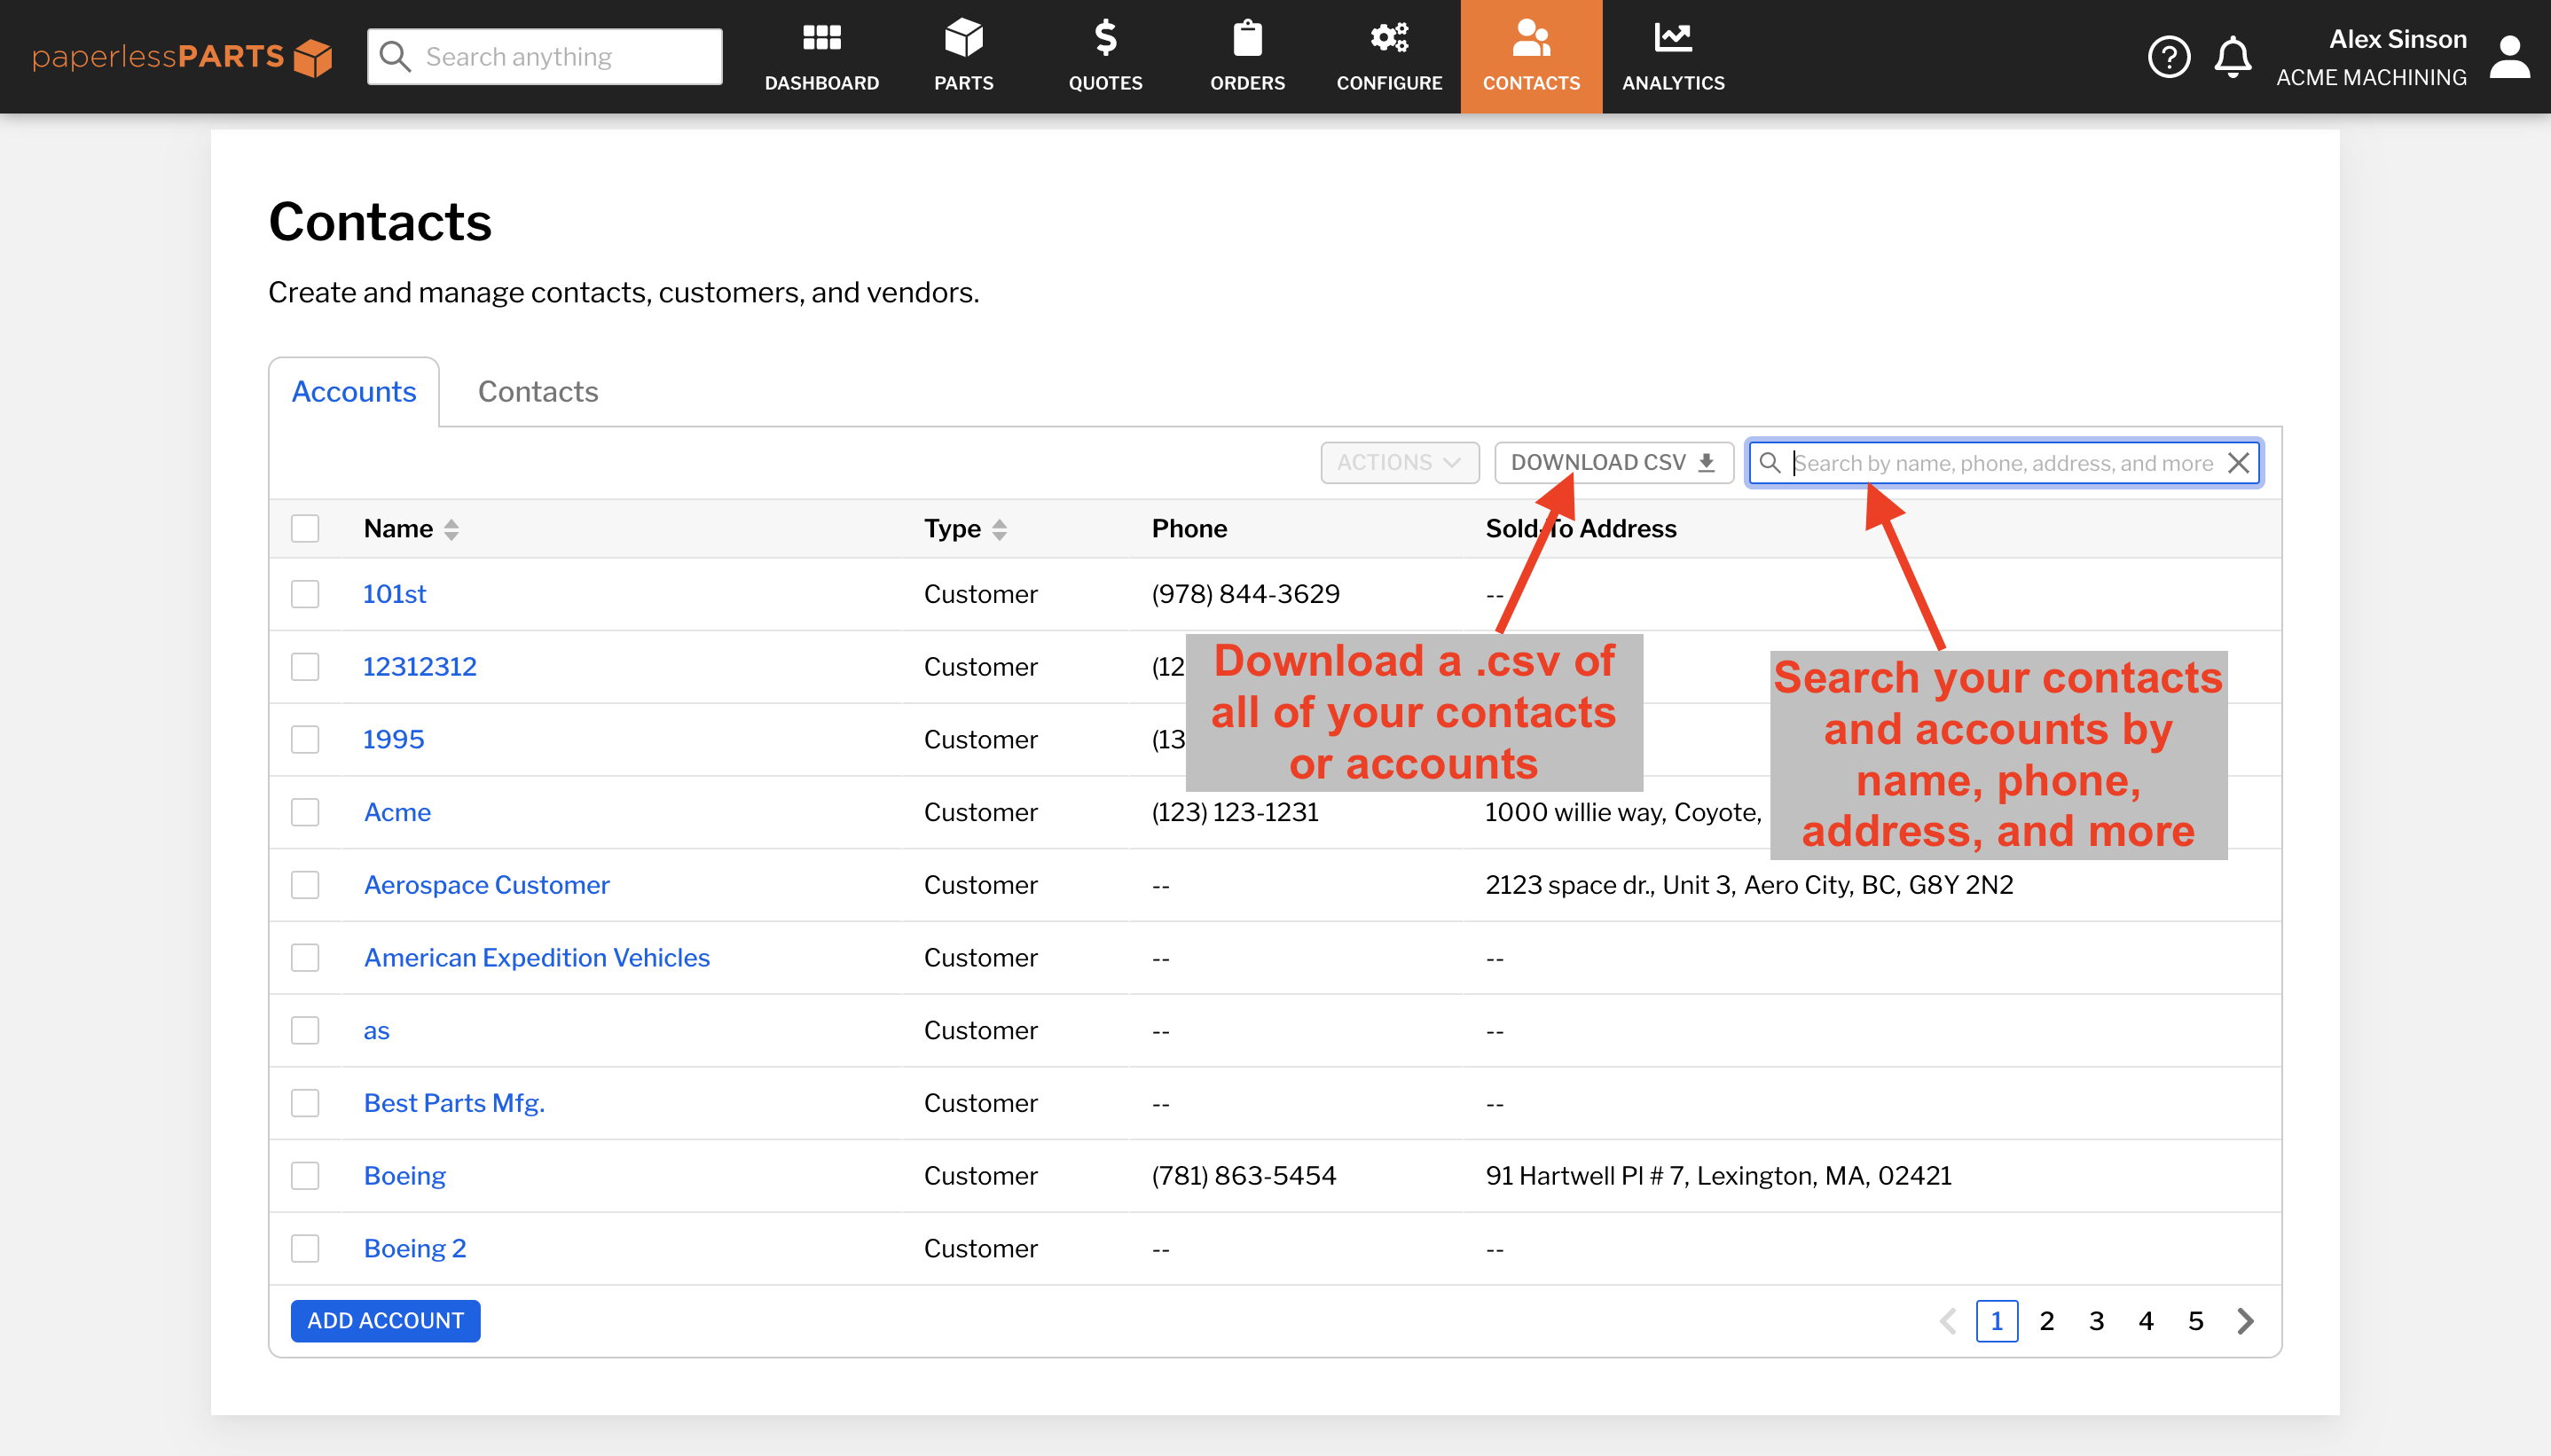
Task: Click the ADD ACCOUNT button
Action: tap(385, 1320)
